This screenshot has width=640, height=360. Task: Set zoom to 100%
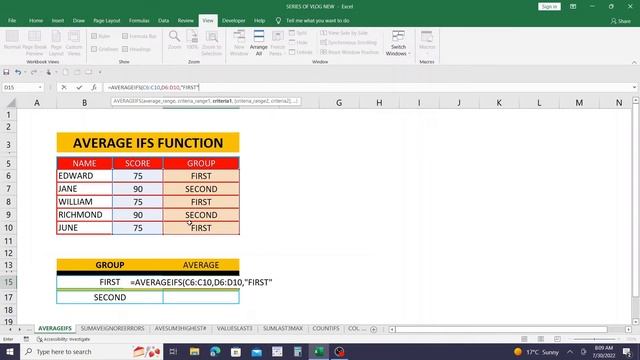(192, 40)
